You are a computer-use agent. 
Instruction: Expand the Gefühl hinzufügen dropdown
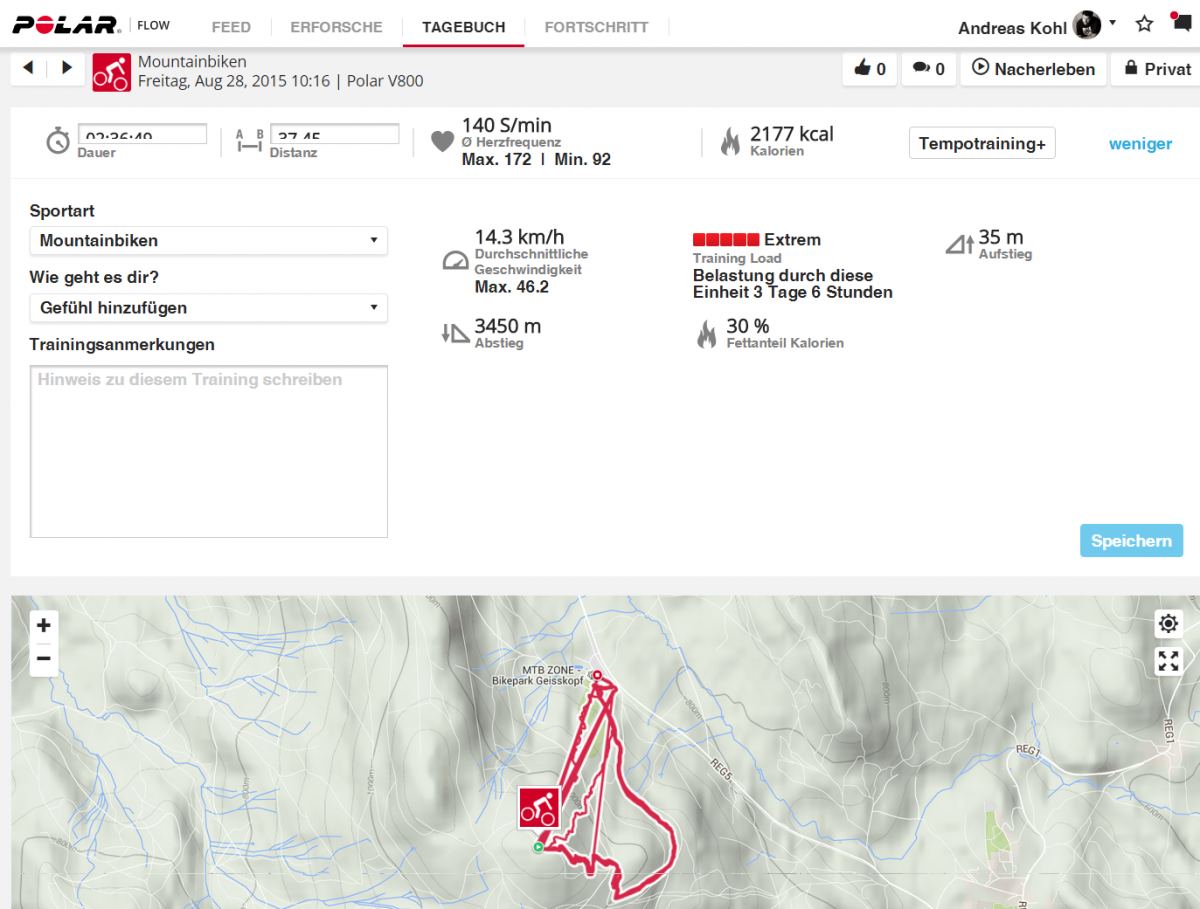[208, 308]
